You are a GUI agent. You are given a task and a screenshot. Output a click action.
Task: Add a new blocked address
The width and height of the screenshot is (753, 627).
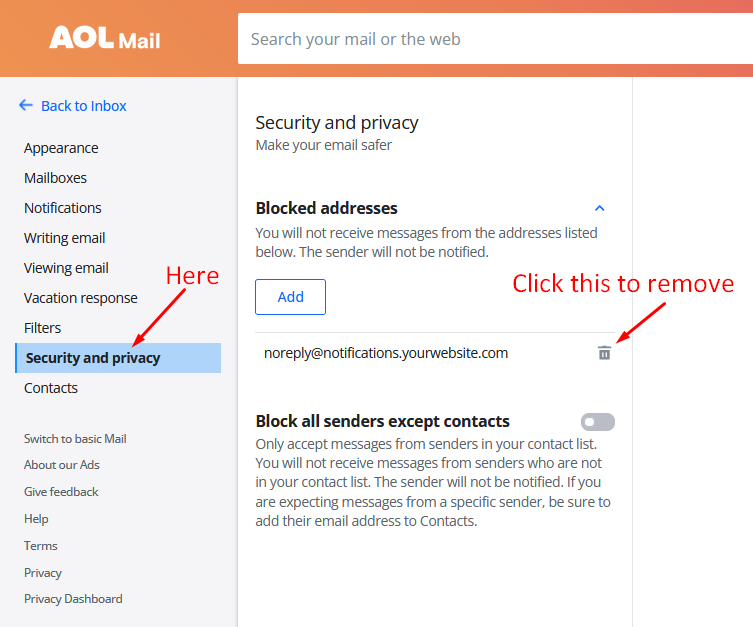click(291, 297)
